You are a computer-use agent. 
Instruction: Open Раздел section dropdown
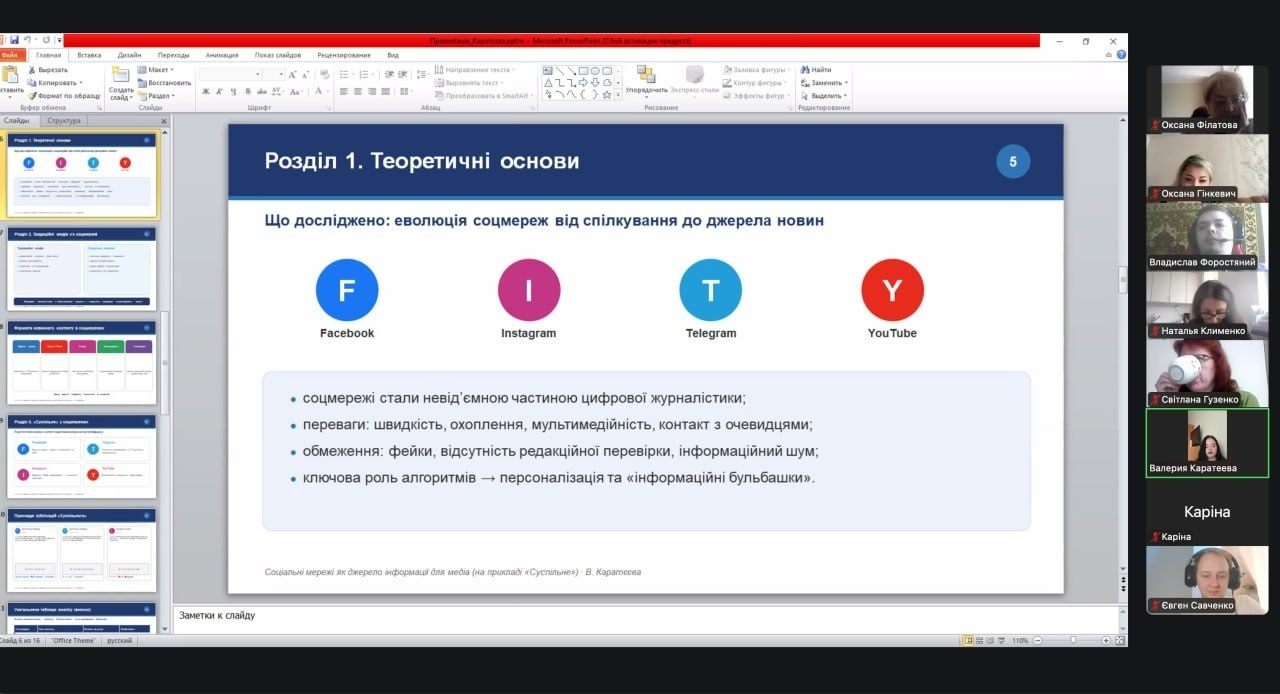(156, 96)
